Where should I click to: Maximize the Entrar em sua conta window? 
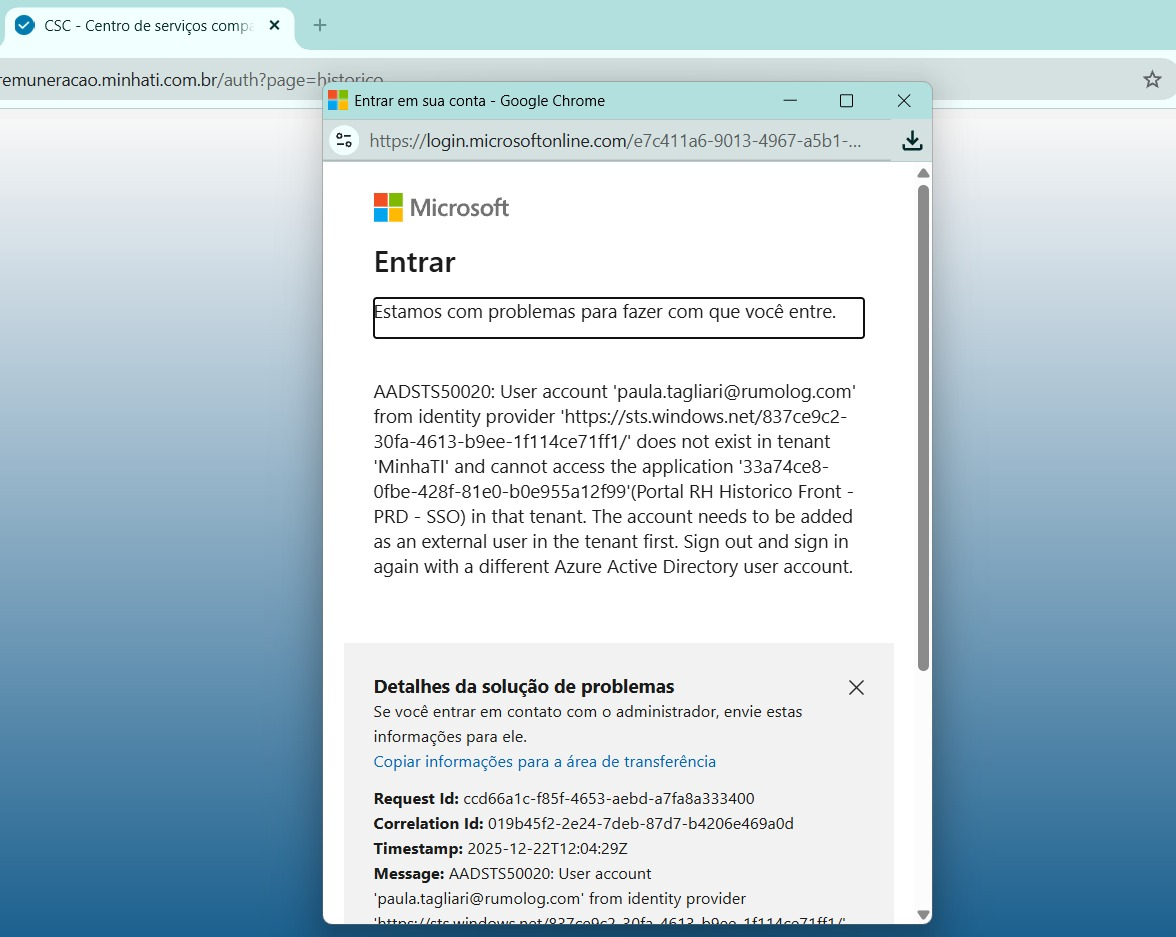[846, 101]
